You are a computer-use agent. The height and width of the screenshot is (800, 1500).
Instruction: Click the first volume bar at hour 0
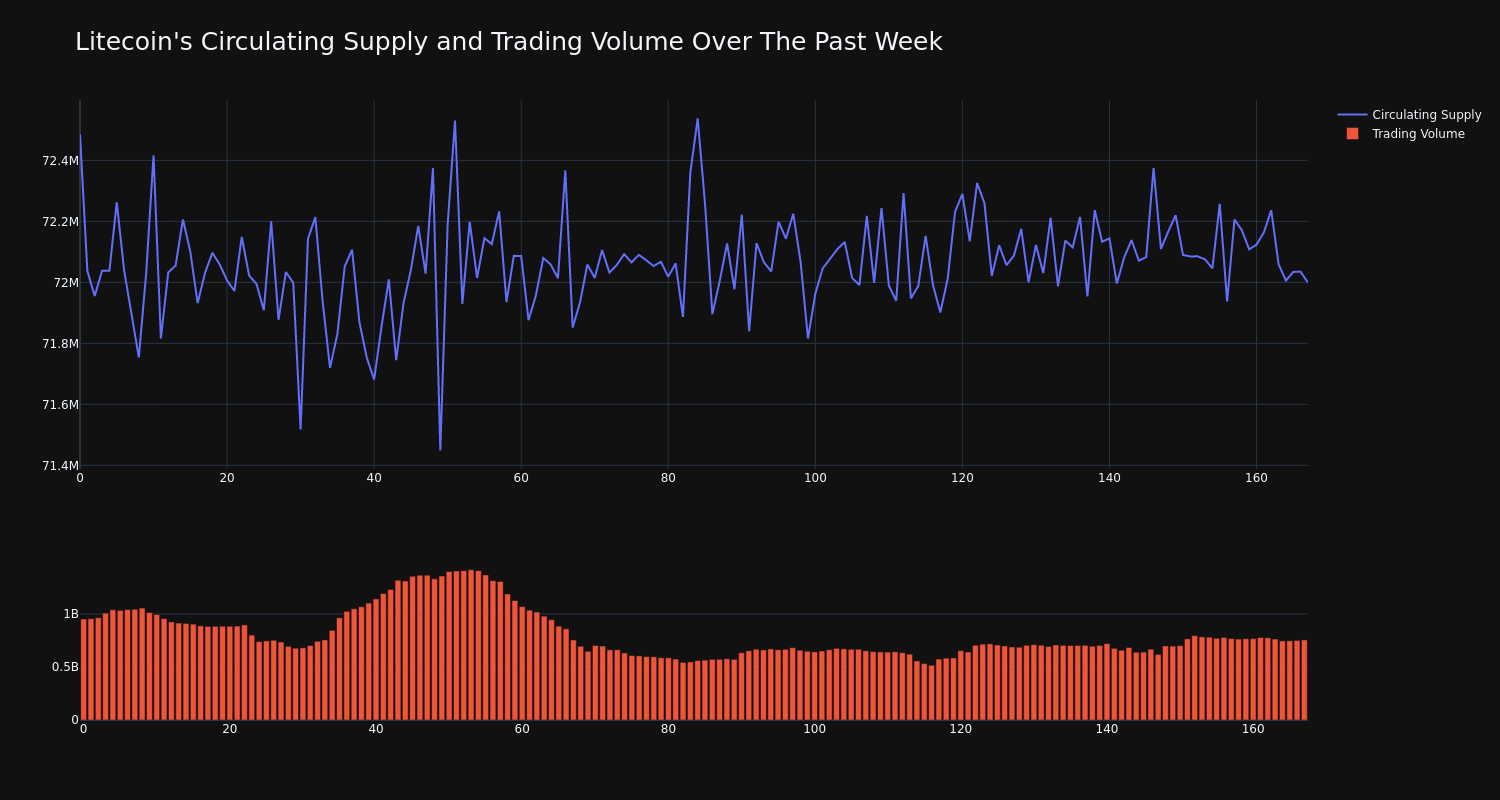pos(84,669)
